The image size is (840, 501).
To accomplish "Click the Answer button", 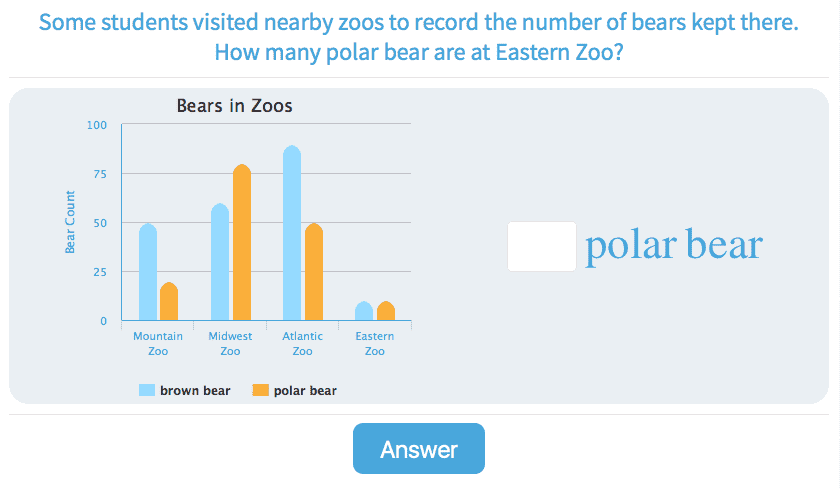I will [x=418, y=449].
